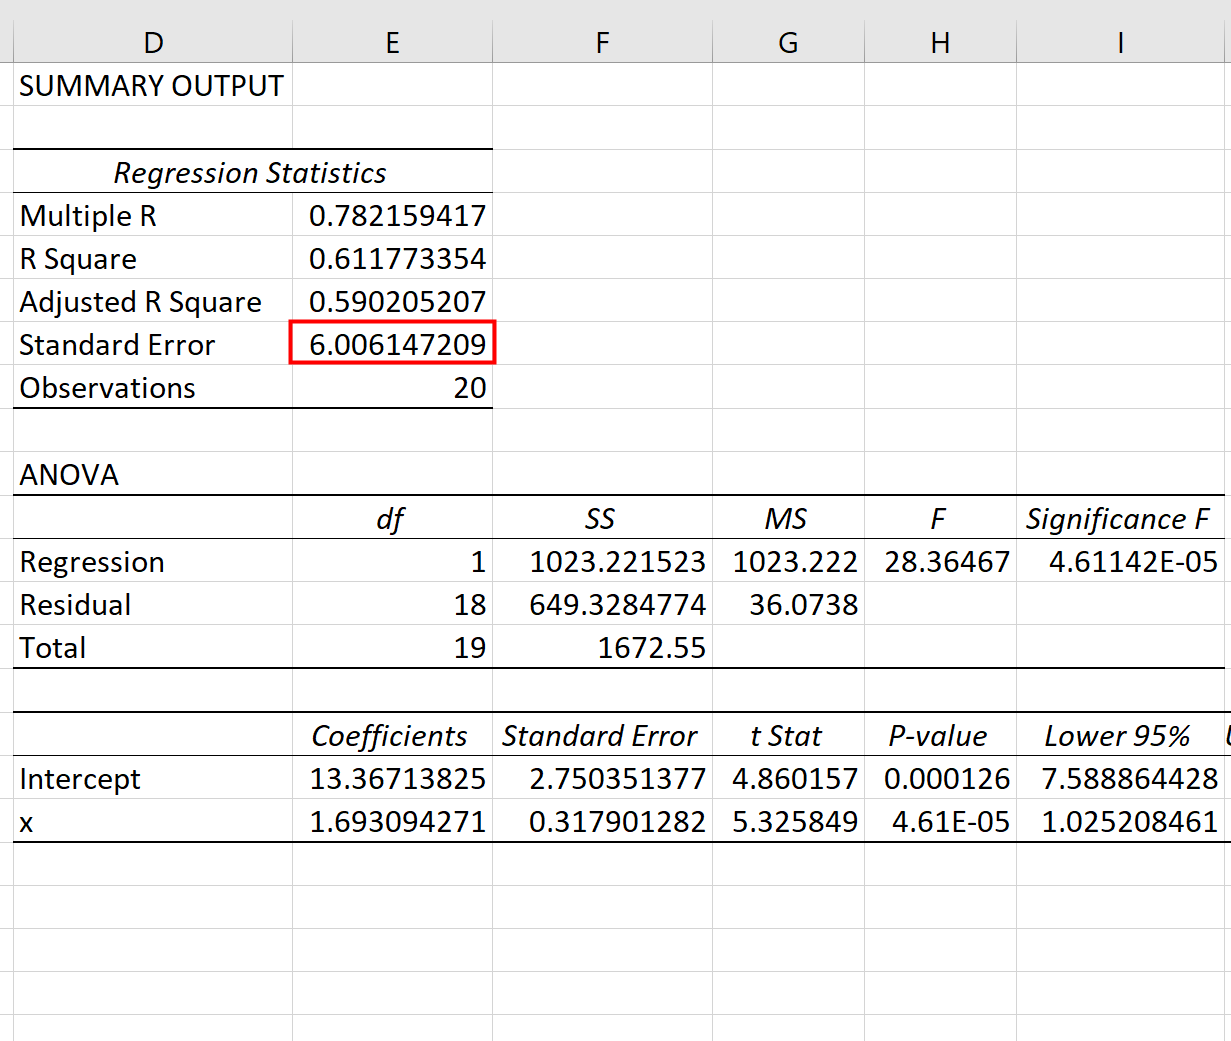Select column header D
The height and width of the screenshot is (1041, 1231).
(x=152, y=42)
